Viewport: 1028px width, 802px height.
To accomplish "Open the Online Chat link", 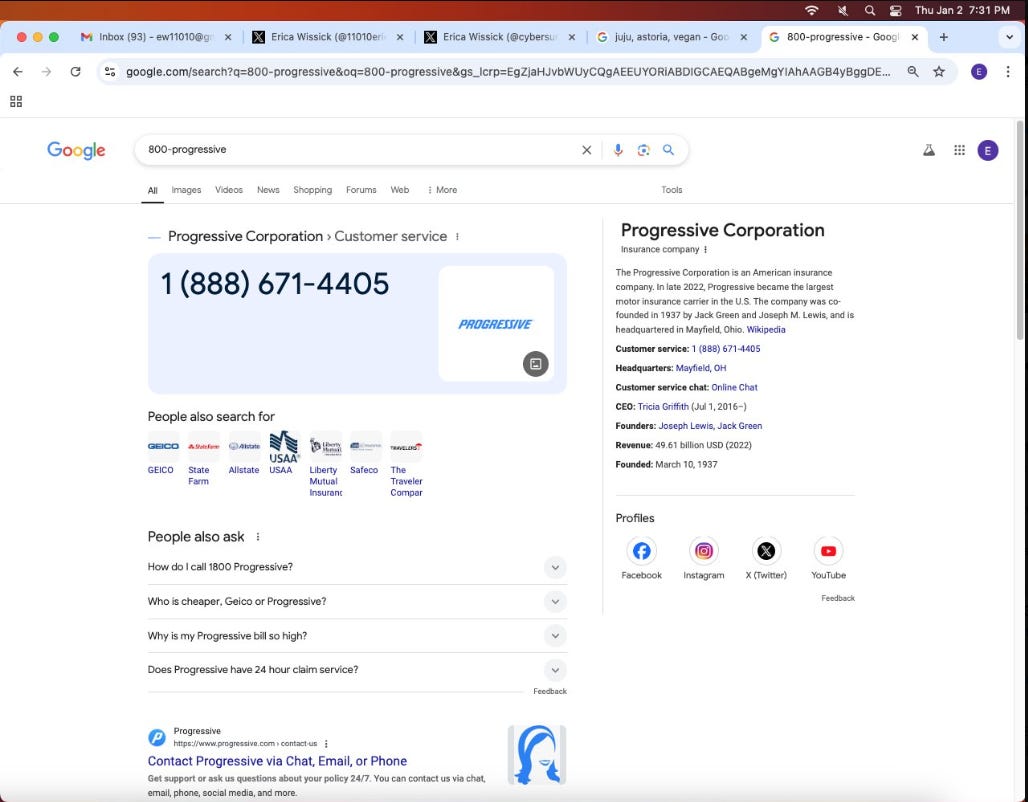I will click(734, 388).
